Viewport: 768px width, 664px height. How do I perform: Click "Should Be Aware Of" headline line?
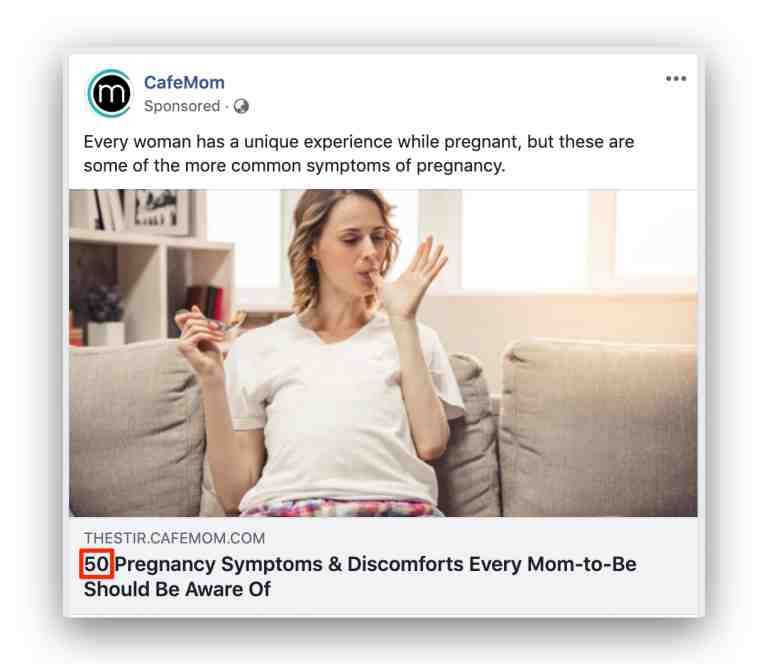click(177, 589)
